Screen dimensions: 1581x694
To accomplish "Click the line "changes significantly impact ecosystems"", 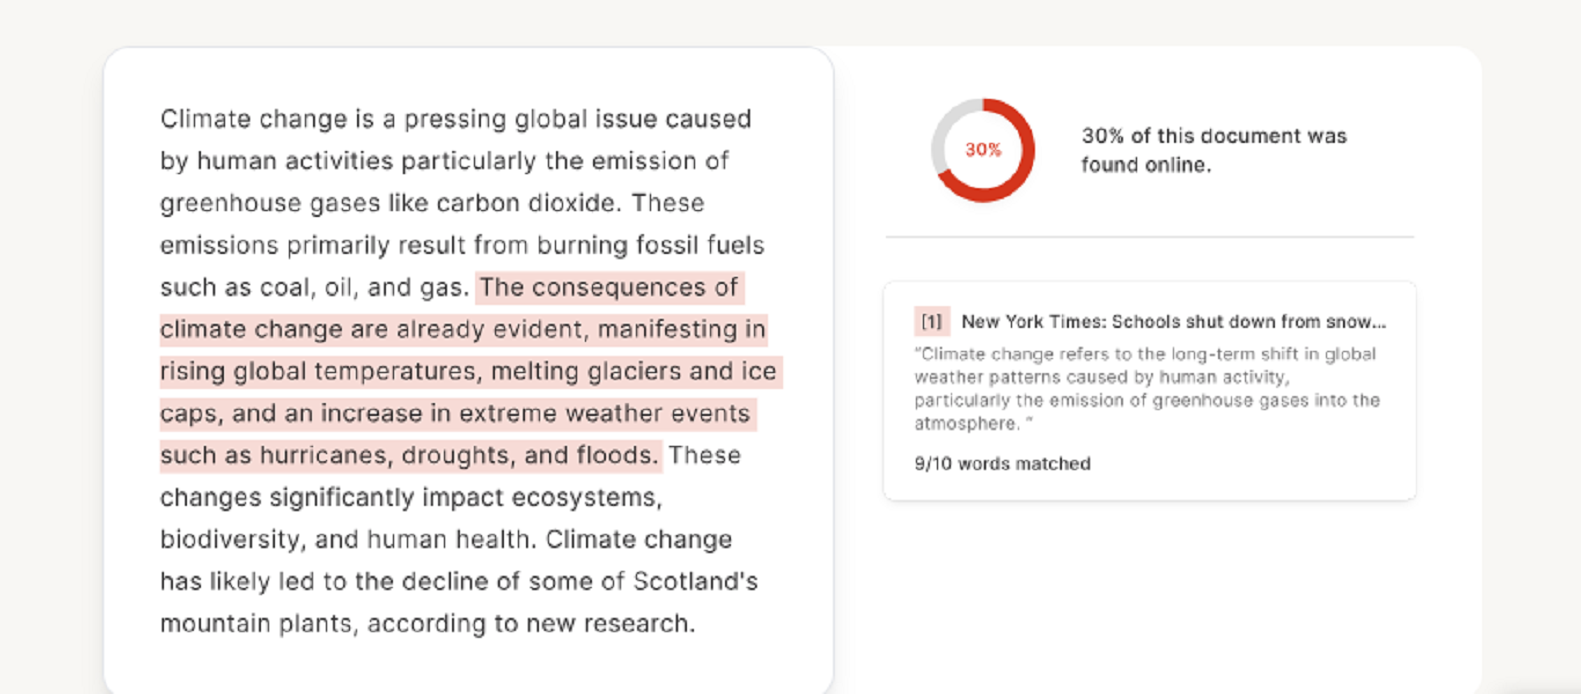I will 410,498.
